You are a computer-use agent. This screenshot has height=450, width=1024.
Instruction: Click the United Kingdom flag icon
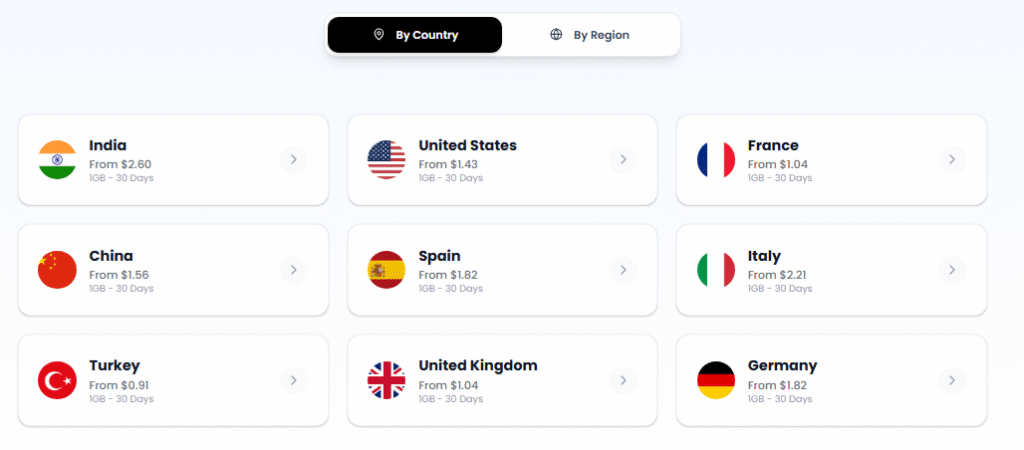point(386,380)
